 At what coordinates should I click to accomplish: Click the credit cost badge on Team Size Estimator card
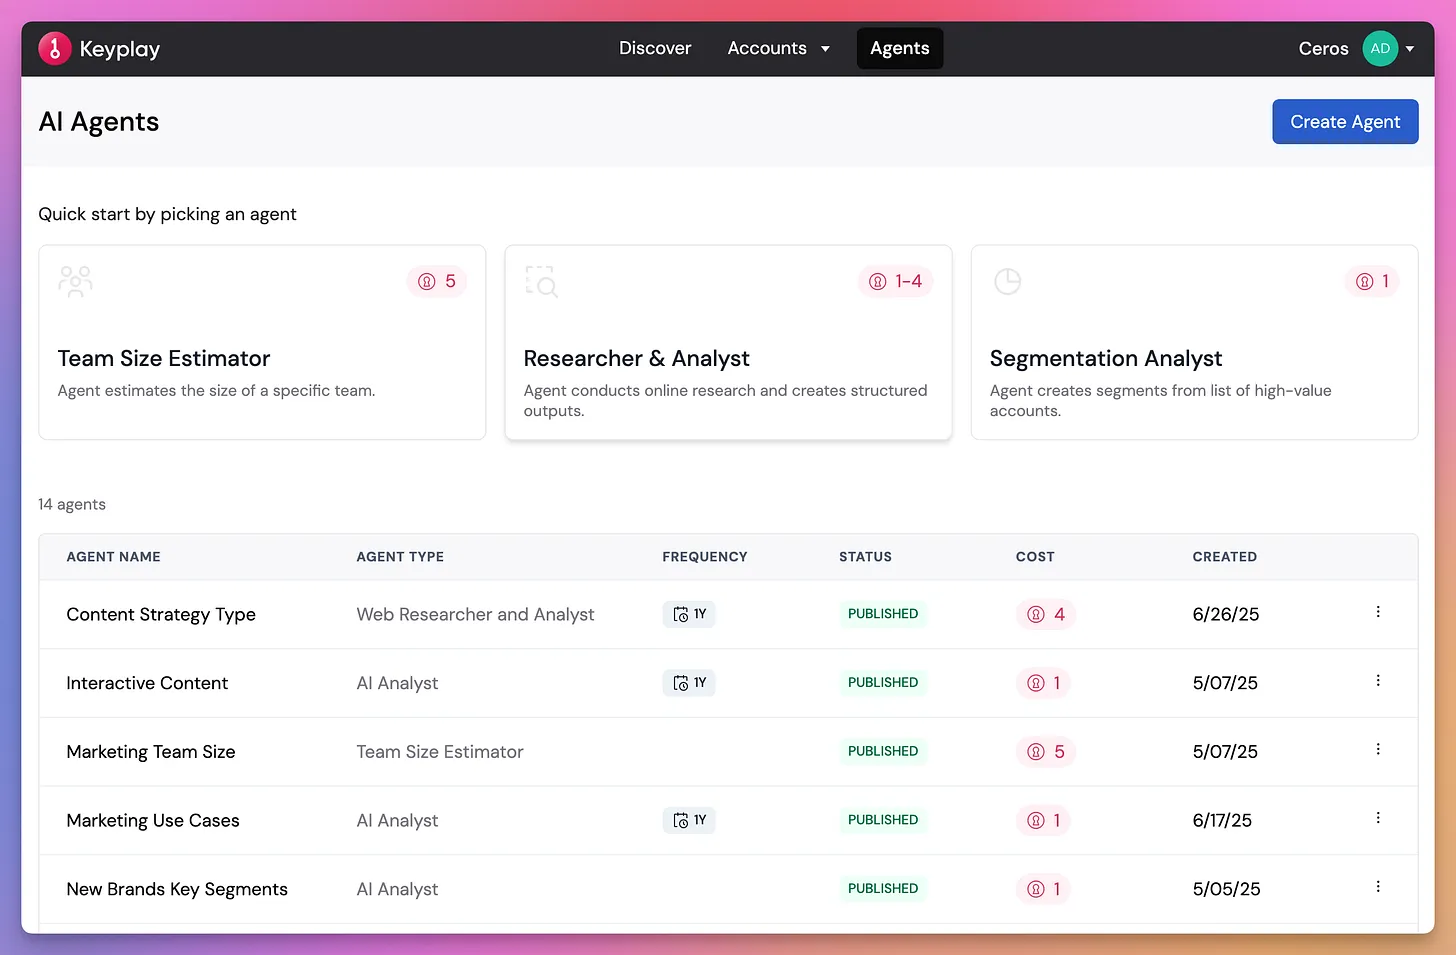pos(437,282)
